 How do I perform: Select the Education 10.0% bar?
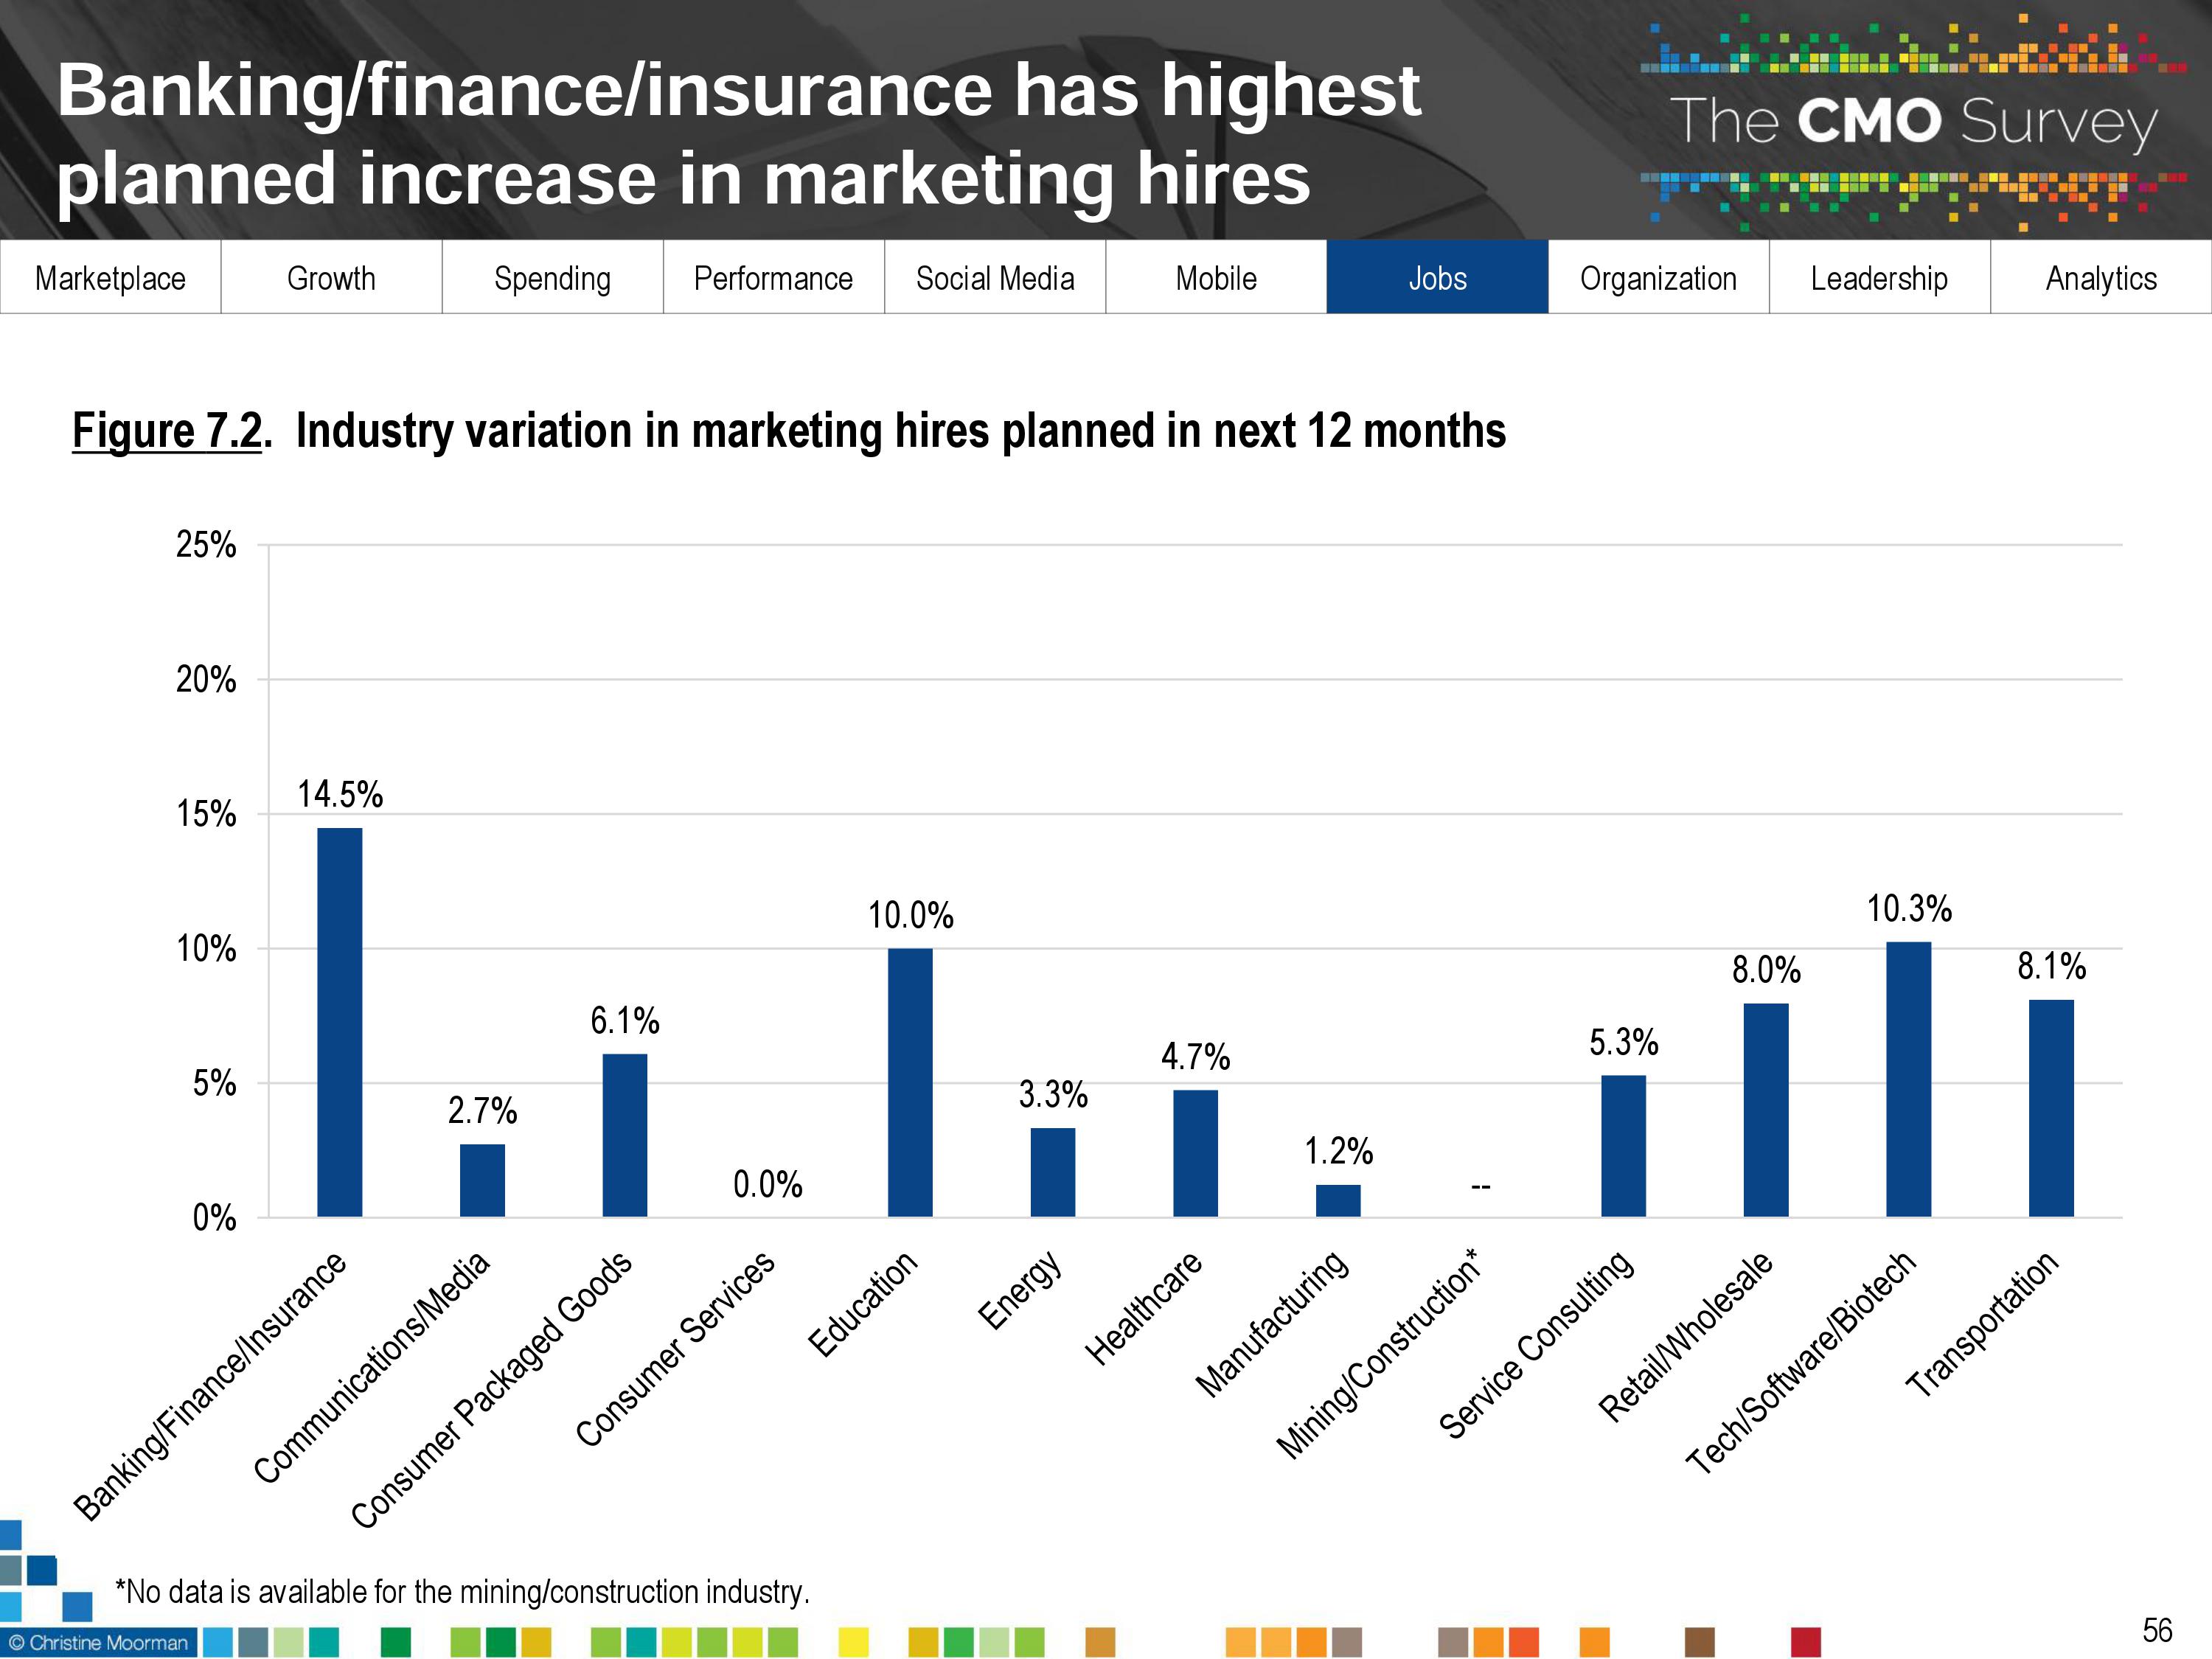910,1082
